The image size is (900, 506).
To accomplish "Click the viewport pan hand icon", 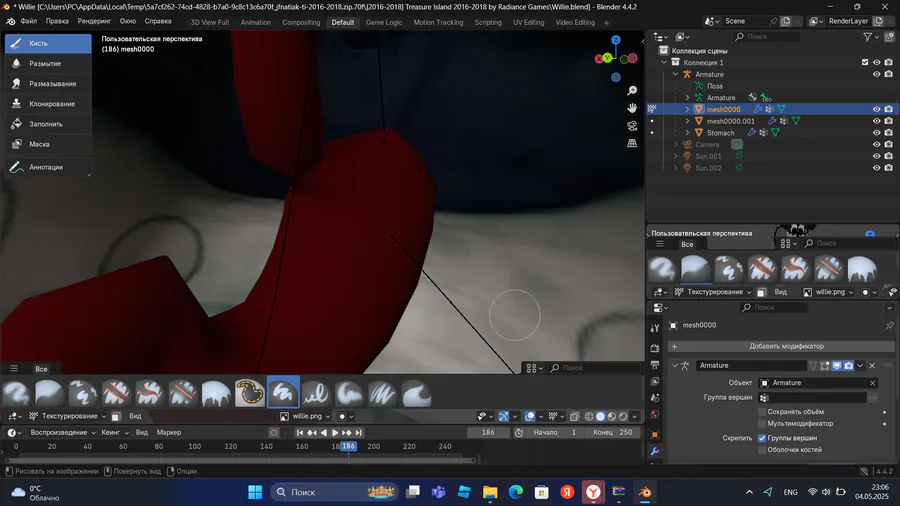I will tap(632, 108).
